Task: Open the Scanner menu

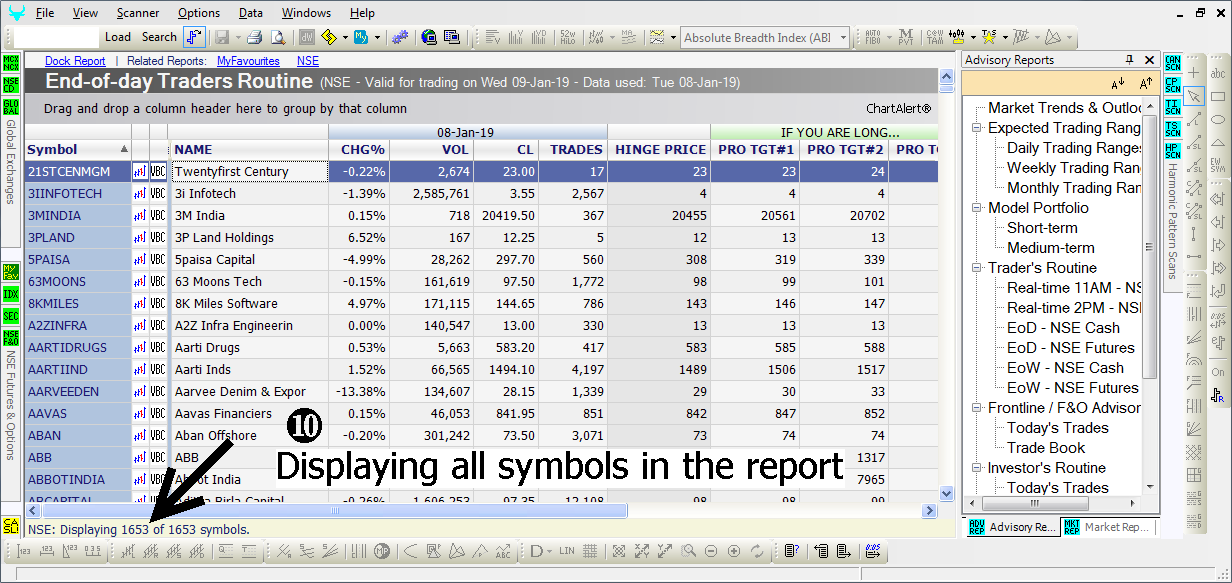Action: [138, 13]
